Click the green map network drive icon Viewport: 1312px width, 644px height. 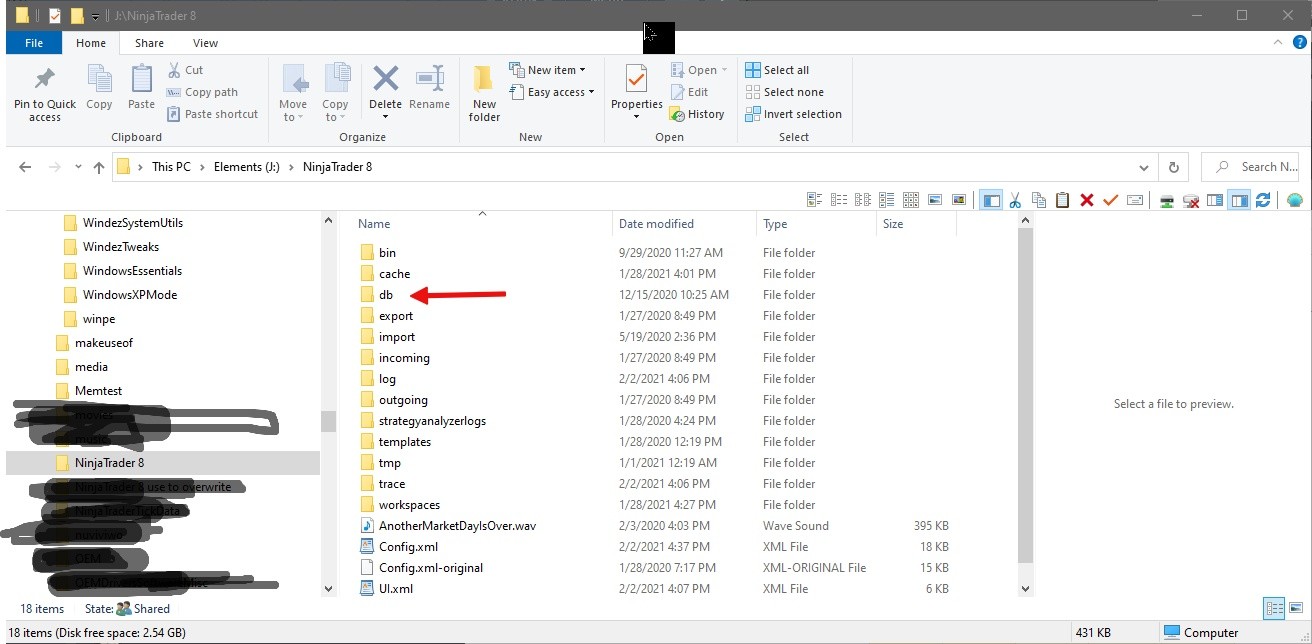click(x=1167, y=200)
